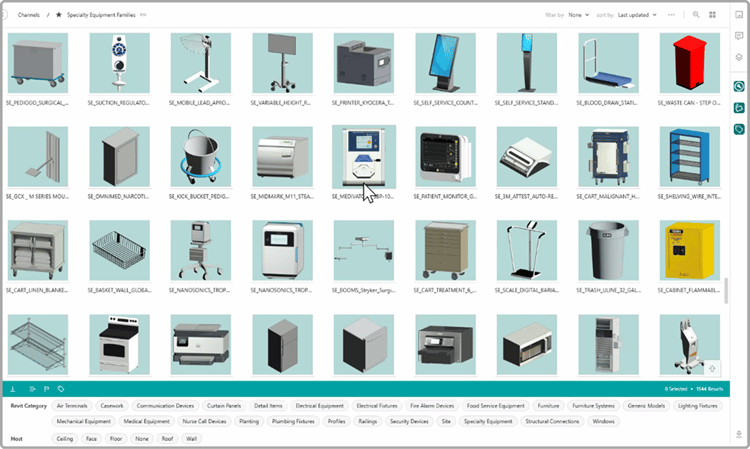Toggle the Air Terminals category filter

click(72, 406)
